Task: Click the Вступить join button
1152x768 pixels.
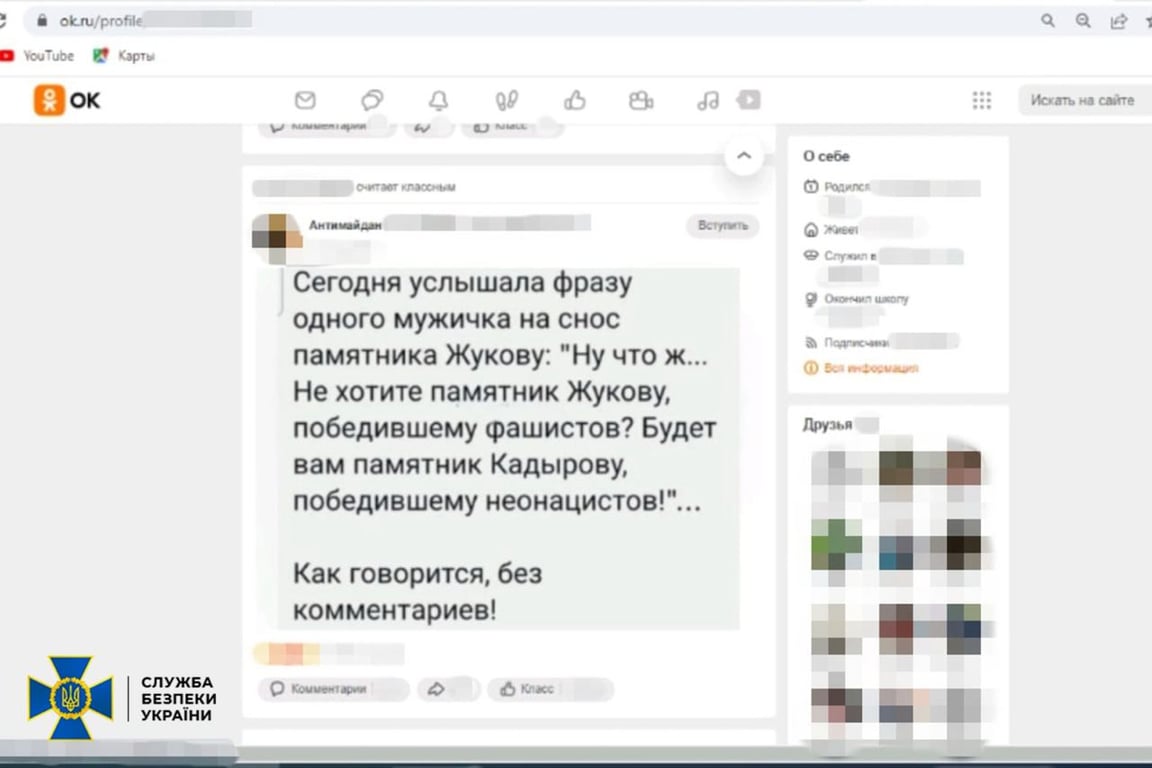Action: 722,226
